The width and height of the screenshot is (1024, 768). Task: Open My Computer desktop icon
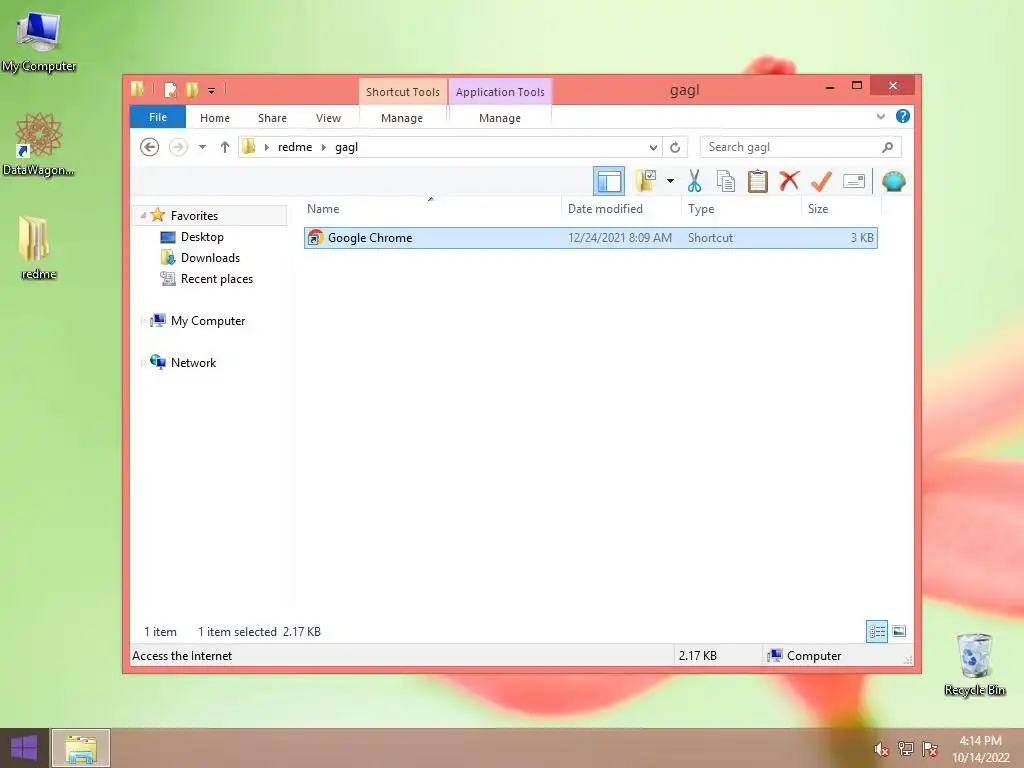point(39,42)
